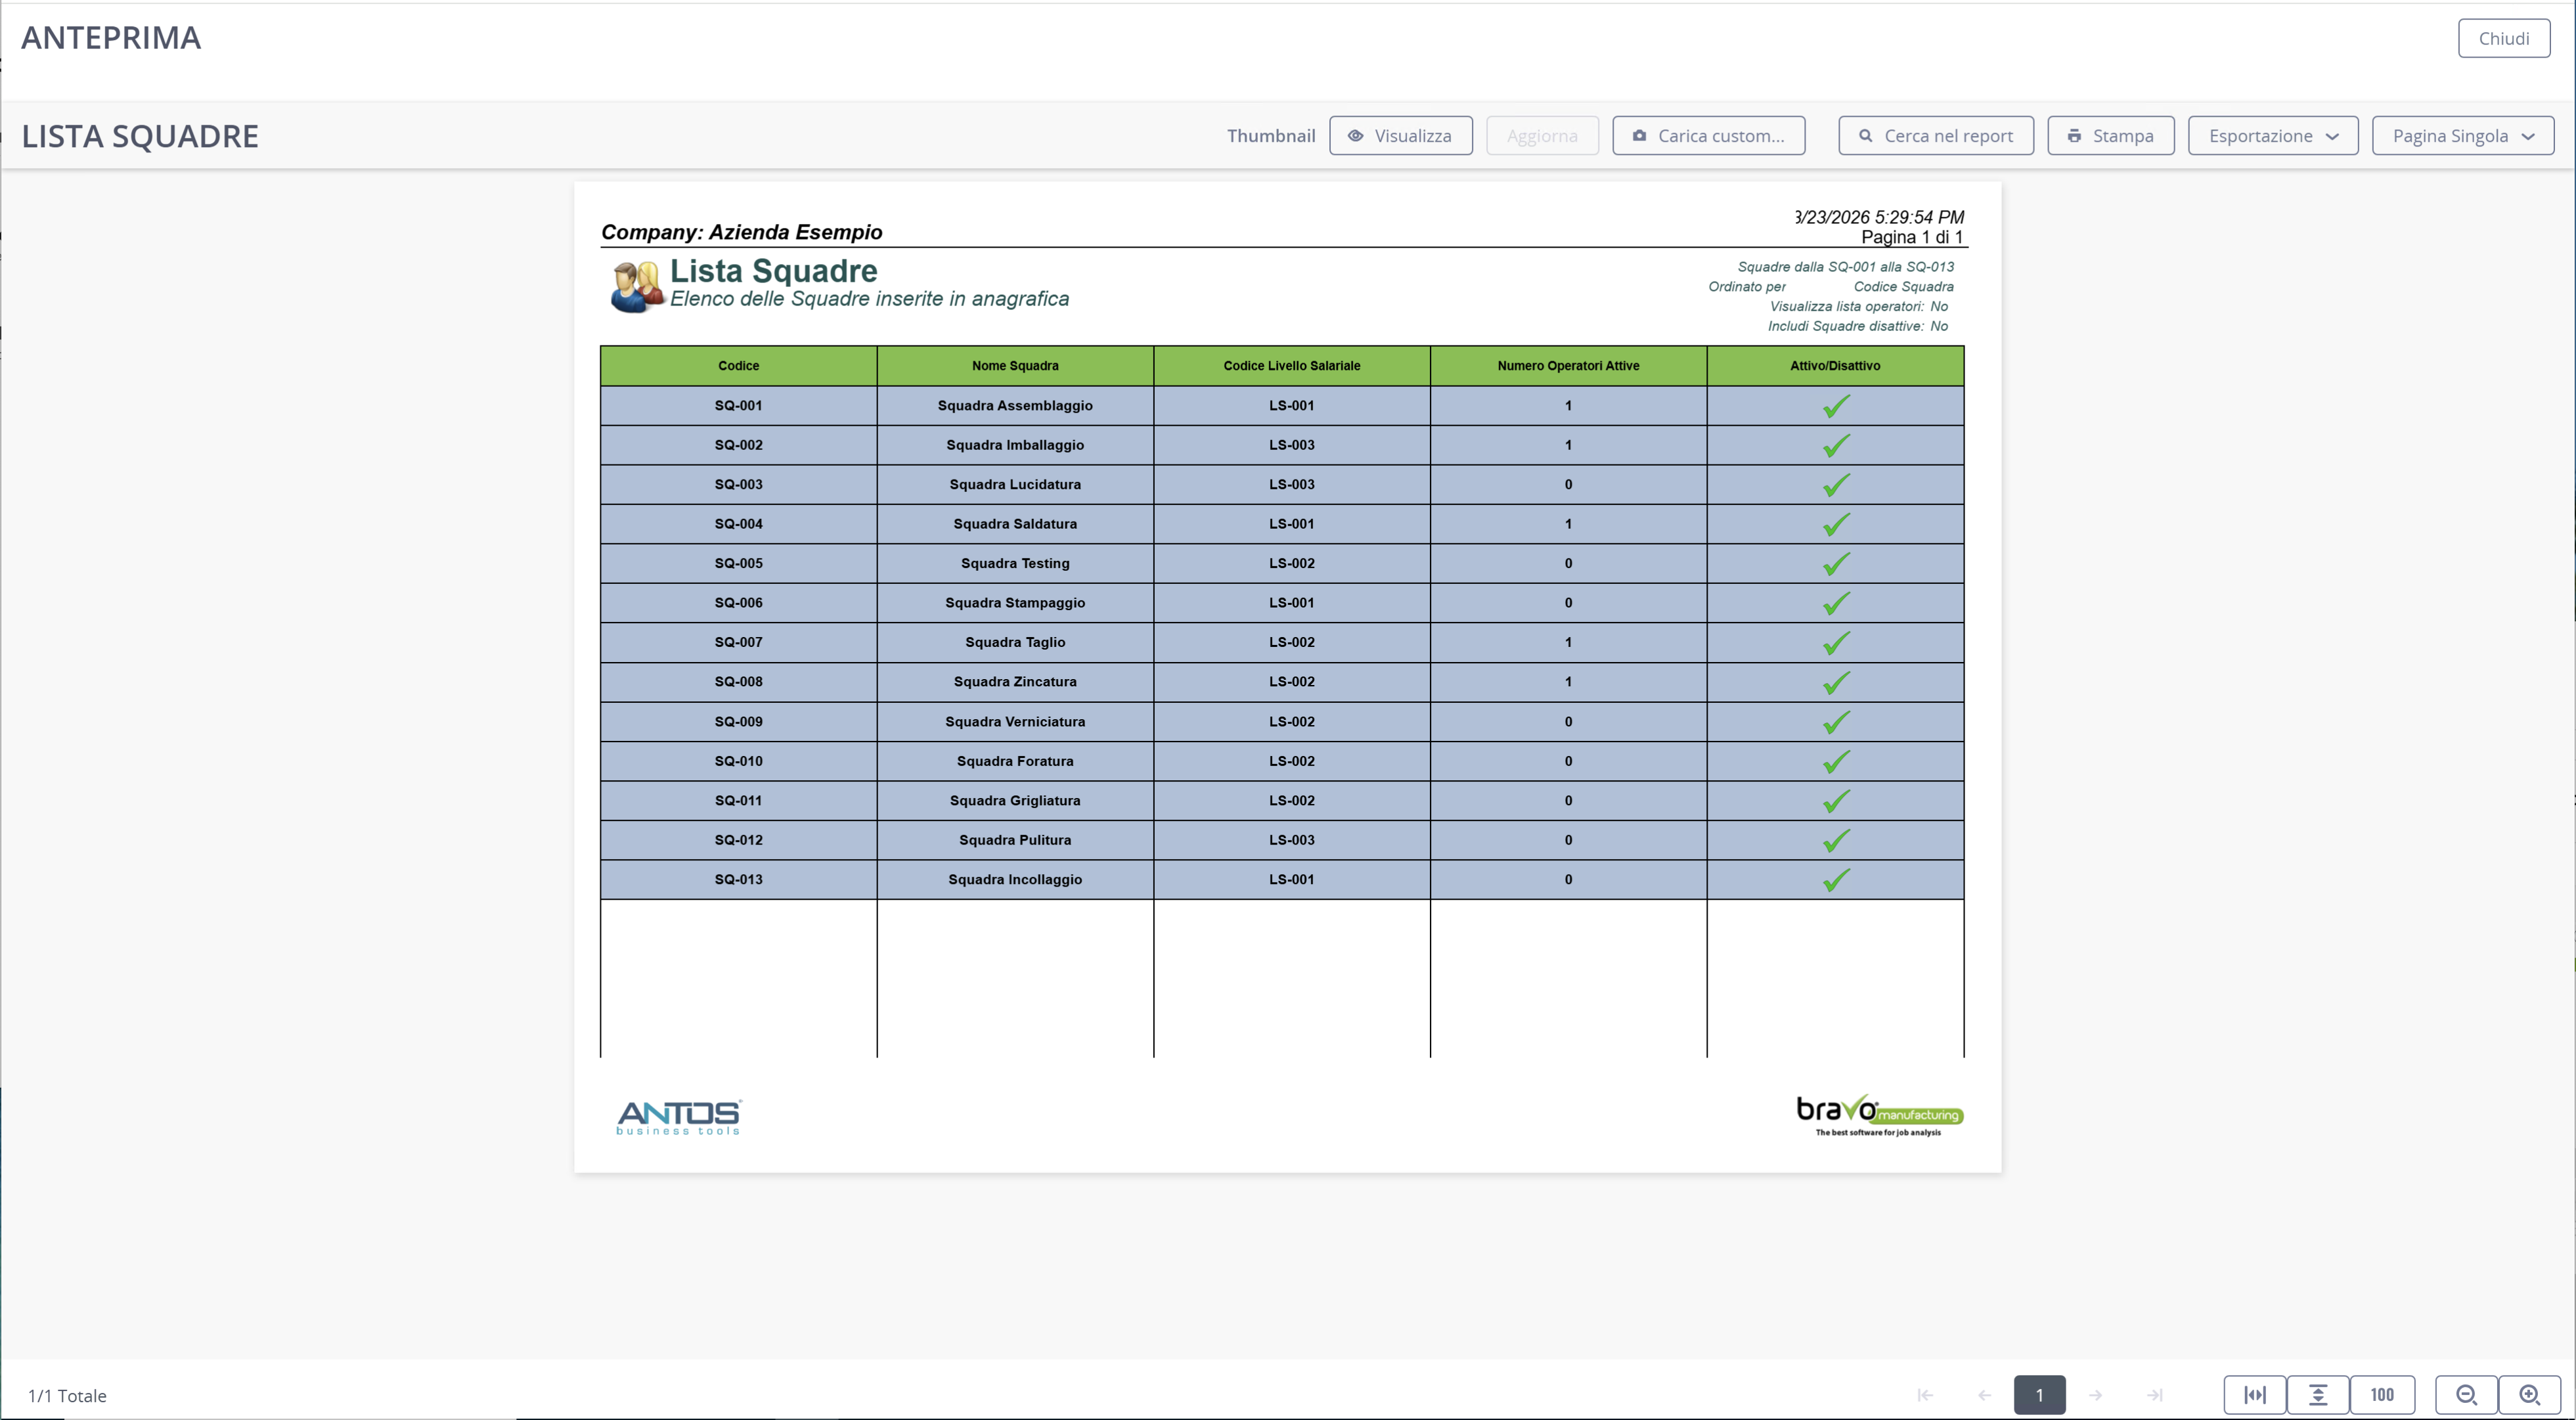Click active checkmark for Squadra Incollaggio
This screenshot has height=1420, width=2576.
click(1836, 880)
